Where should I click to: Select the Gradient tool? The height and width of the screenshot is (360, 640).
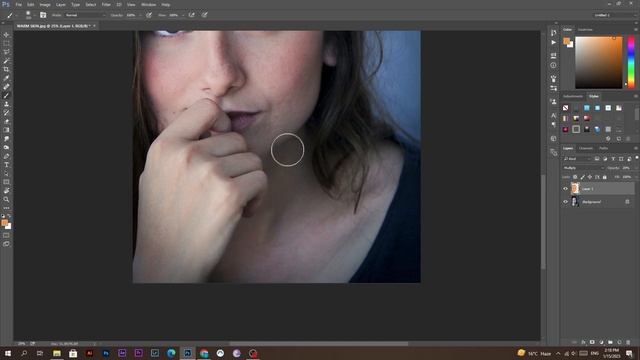[x=6, y=130]
